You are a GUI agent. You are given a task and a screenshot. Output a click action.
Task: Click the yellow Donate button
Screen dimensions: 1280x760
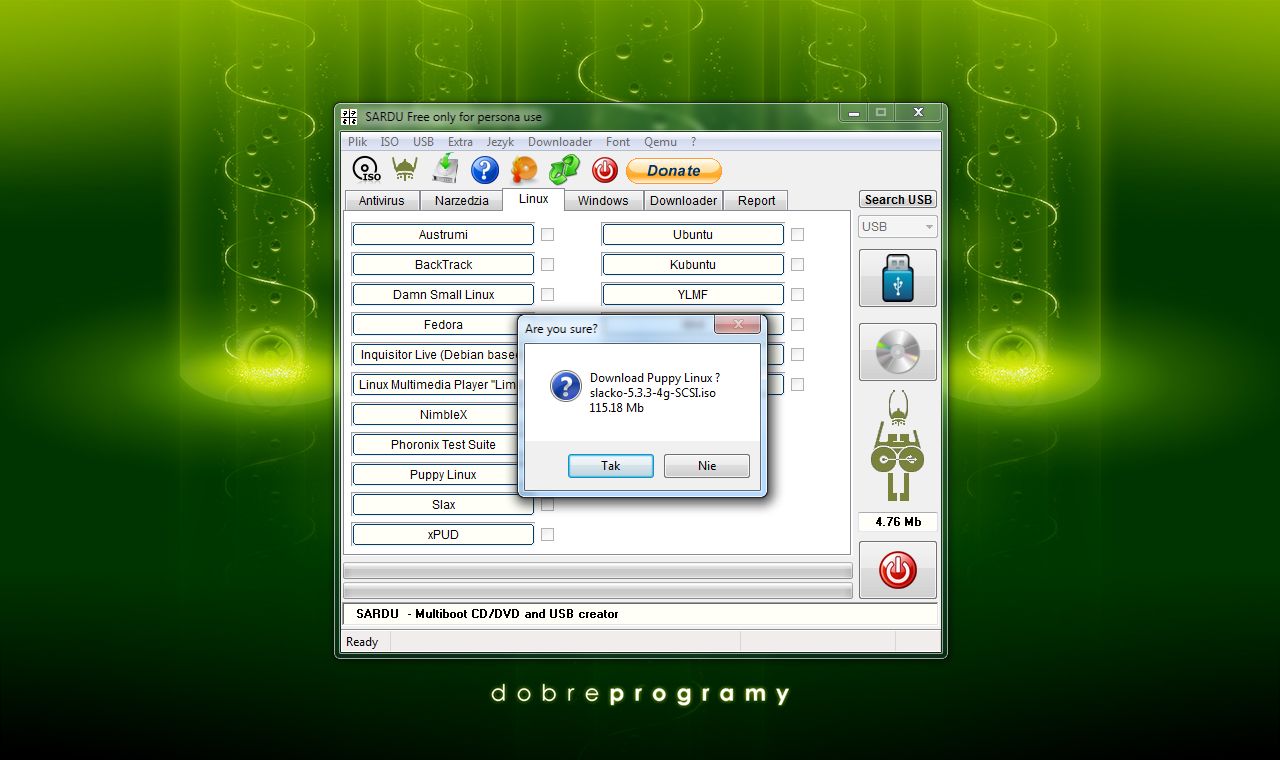pos(674,170)
